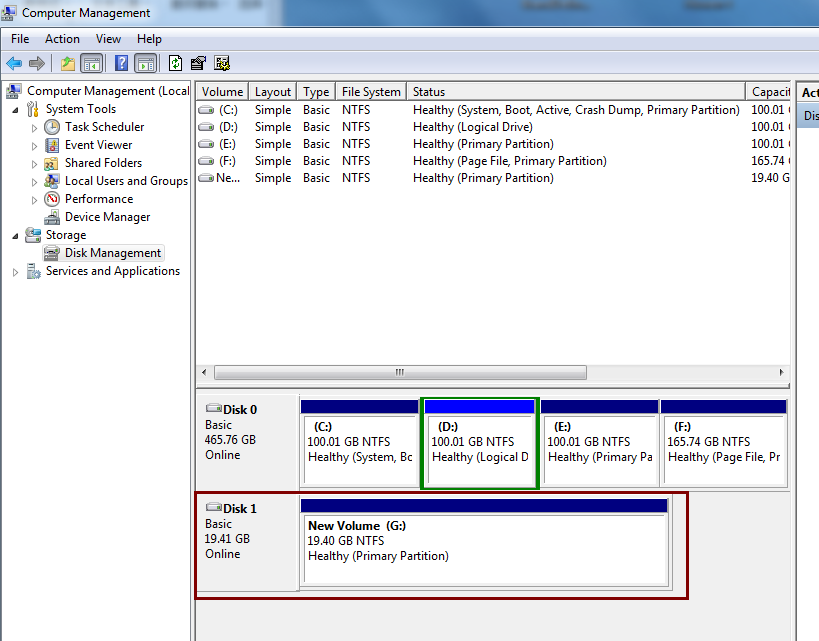Viewport: 819px width, 641px height.
Task: Open the View menu
Action: [108, 39]
